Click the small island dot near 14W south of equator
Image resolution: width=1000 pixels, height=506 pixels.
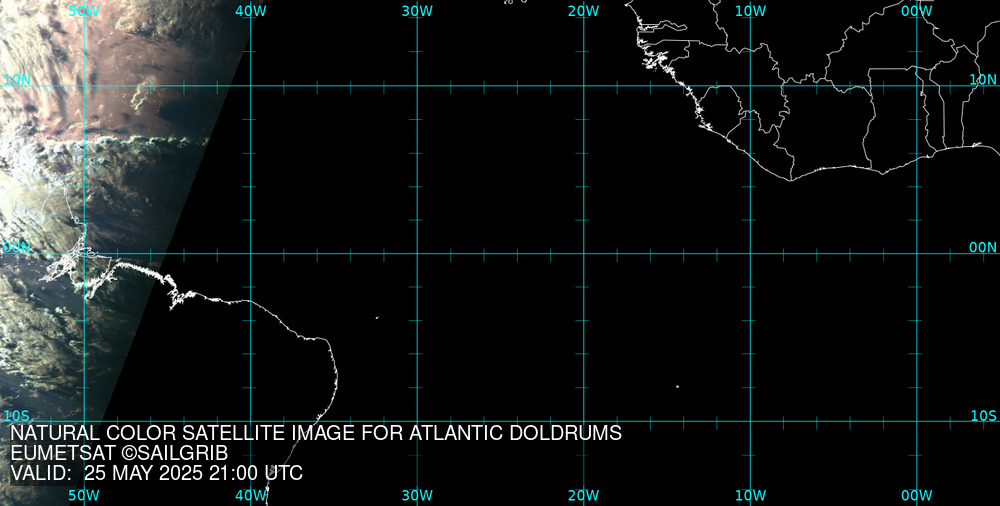tap(677, 387)
